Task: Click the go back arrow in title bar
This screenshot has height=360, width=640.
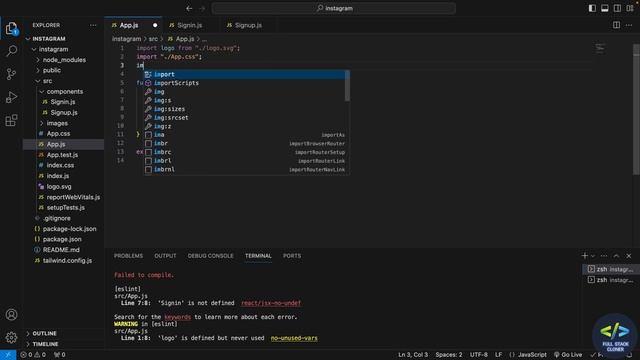Action: 189,8
